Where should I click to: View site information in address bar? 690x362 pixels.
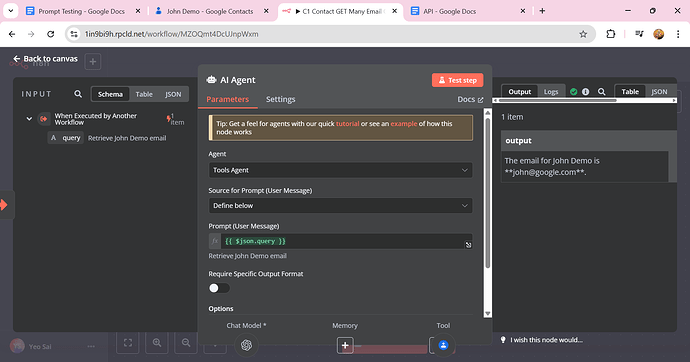coord(74,34)
